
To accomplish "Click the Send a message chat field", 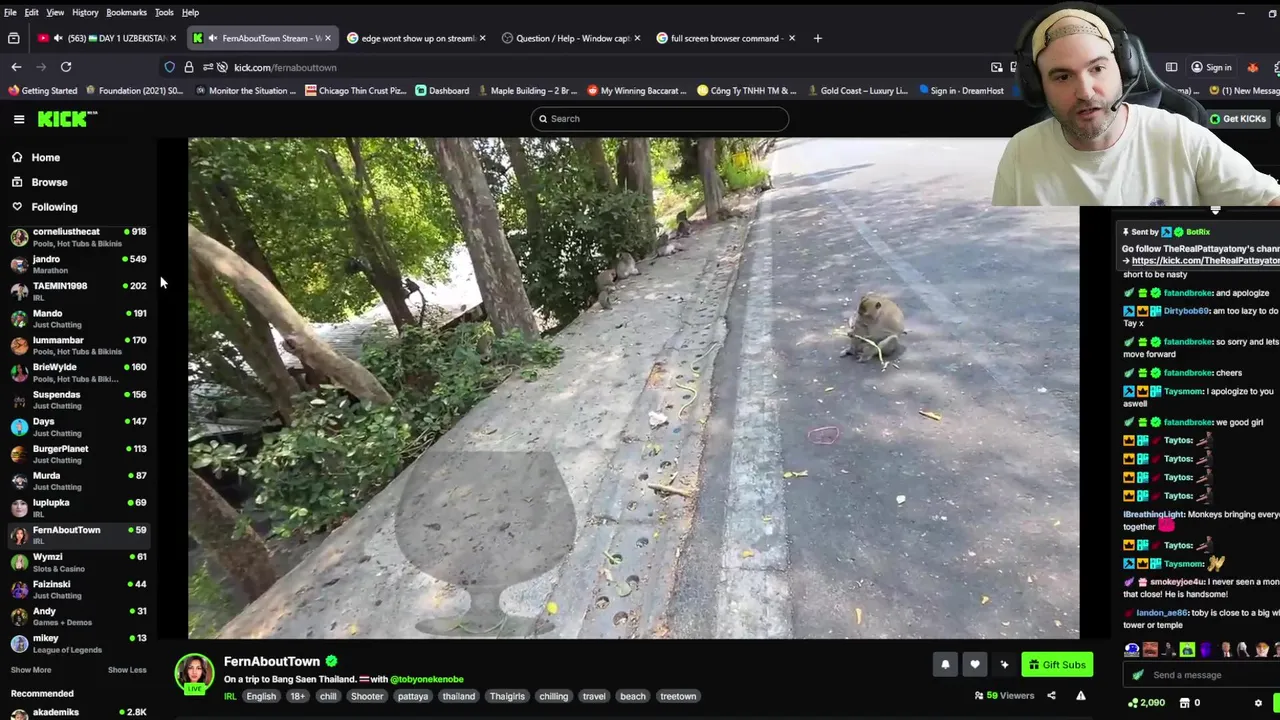I will coord(1200,675).
